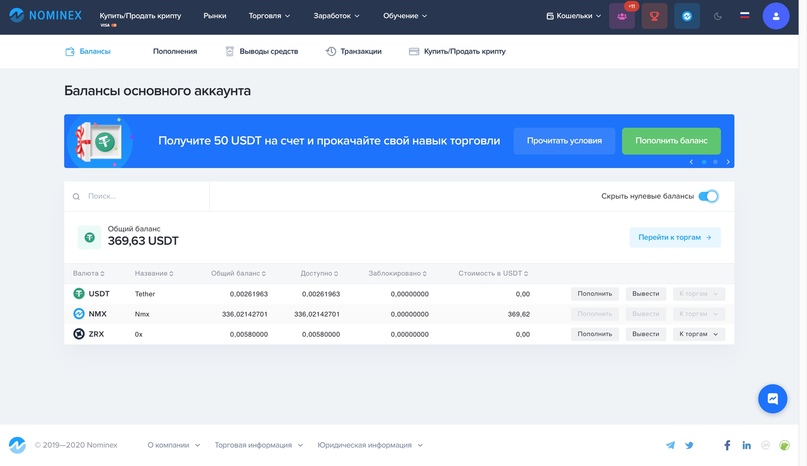The image size is (807, 466).
Task: Open the chat support floating button
Action: coord(773,399)
